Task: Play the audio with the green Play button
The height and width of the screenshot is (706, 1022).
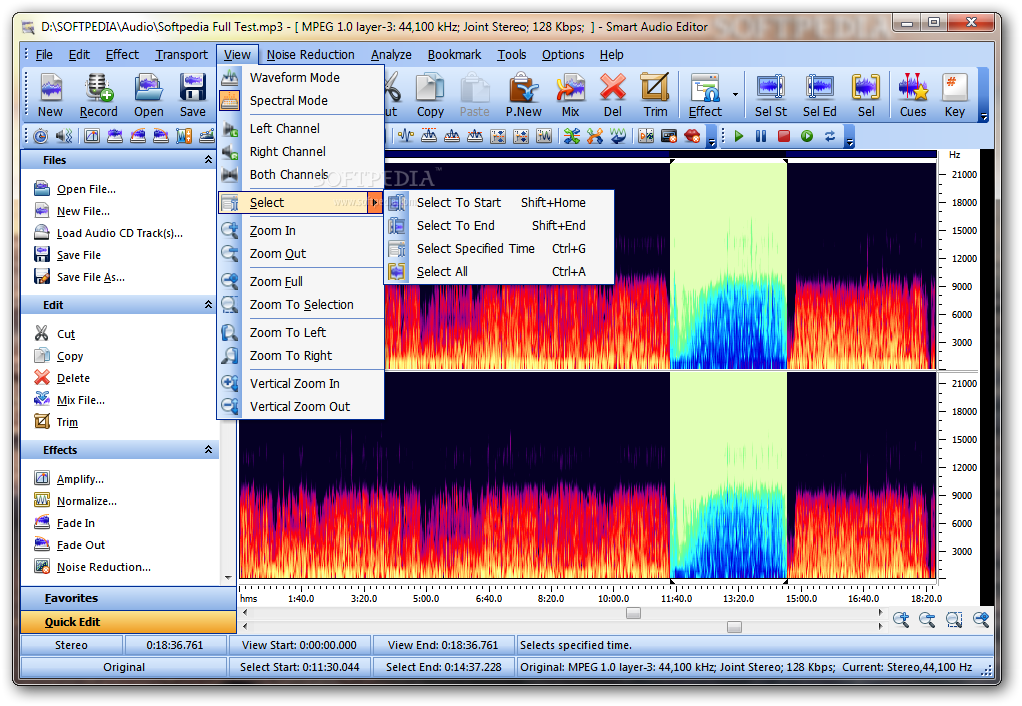Action: (x=738, y=136)
